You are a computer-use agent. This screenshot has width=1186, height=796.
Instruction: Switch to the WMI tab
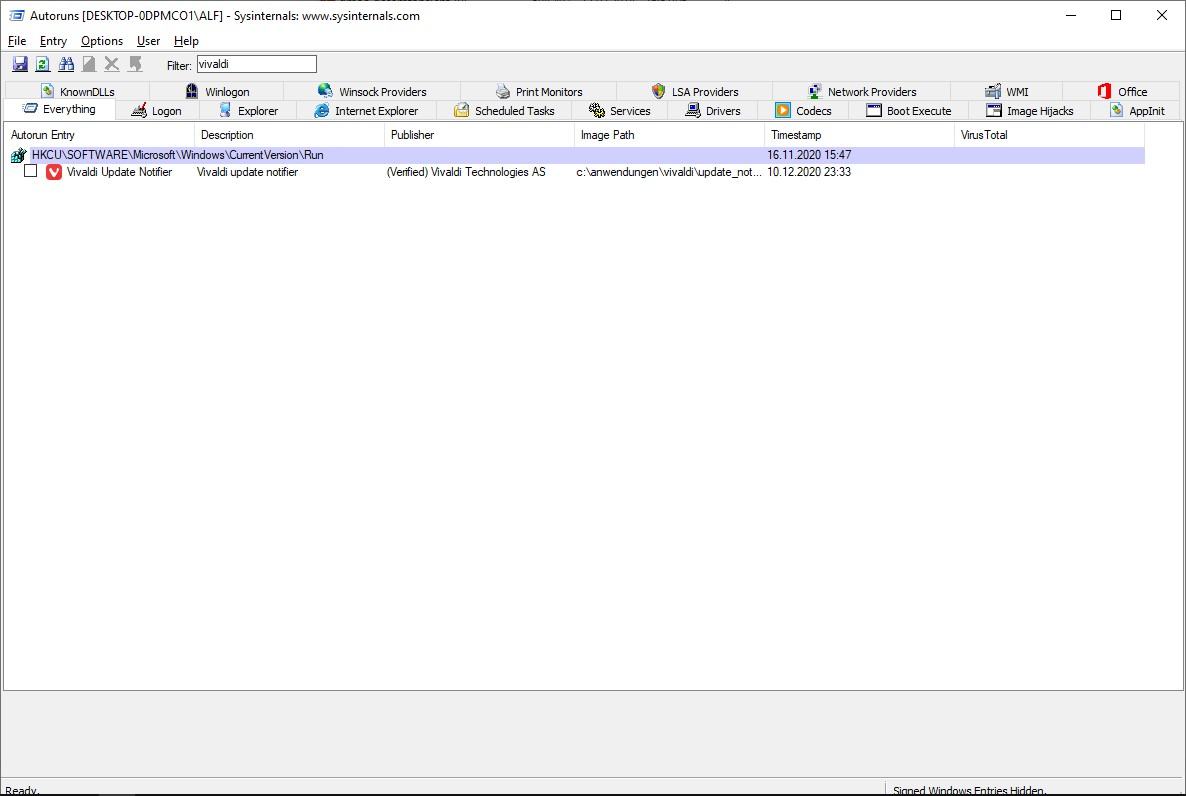[1007, 92]
